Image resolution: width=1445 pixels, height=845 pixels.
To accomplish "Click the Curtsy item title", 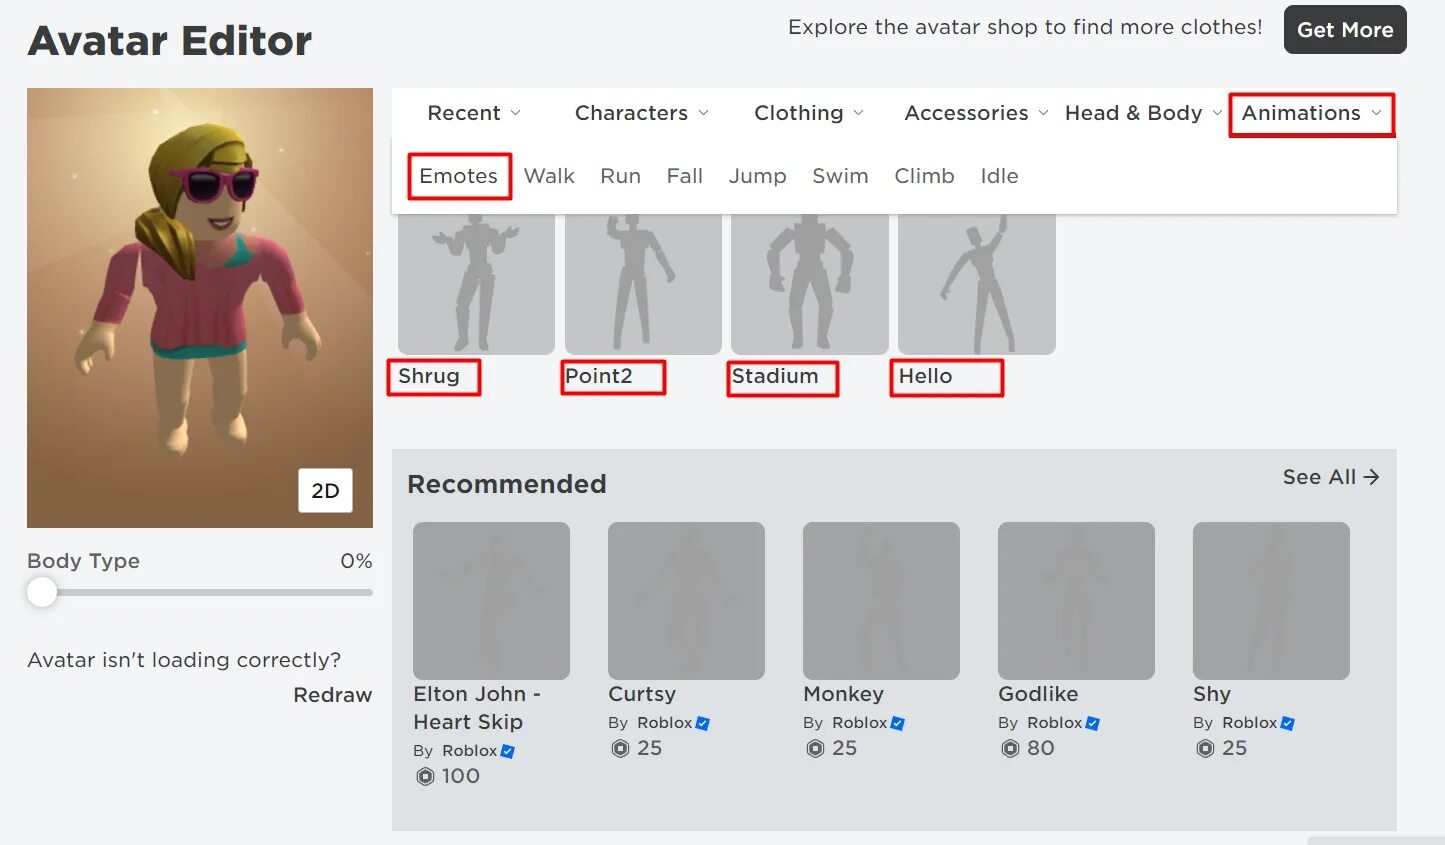I will pos(642,694).
